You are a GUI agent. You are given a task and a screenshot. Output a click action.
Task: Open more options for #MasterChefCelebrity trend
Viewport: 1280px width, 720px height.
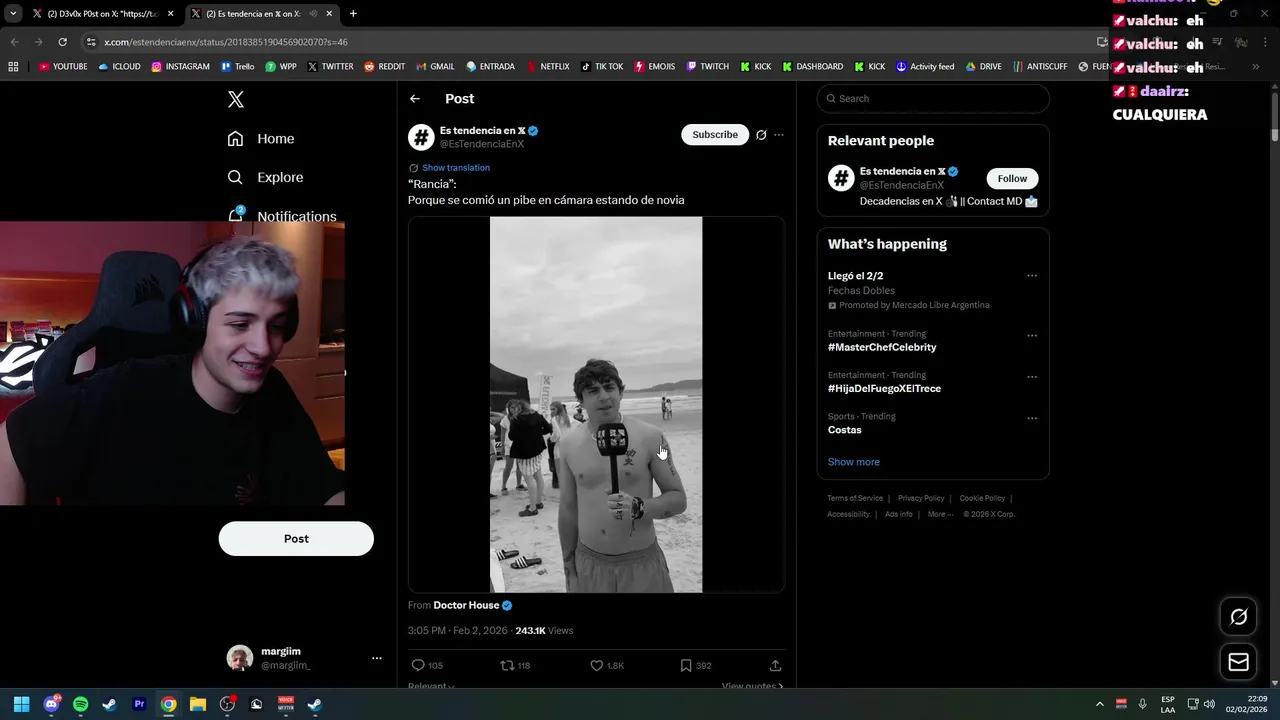tap(1032, 336)
